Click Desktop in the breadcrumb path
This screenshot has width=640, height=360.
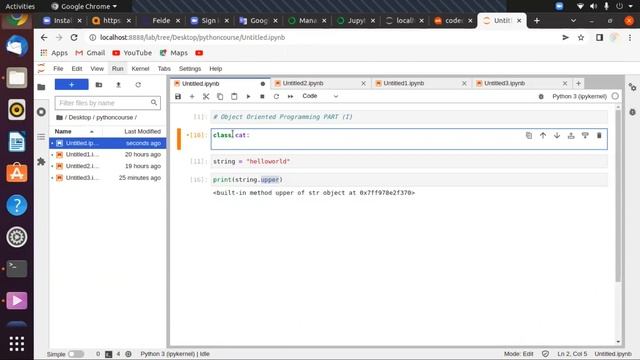pyautogui.click(x=80, y=118)
